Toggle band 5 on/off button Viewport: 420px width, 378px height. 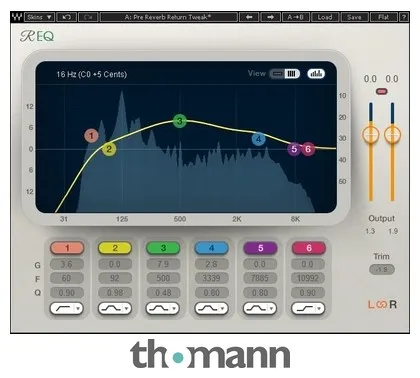click(260, 248)
